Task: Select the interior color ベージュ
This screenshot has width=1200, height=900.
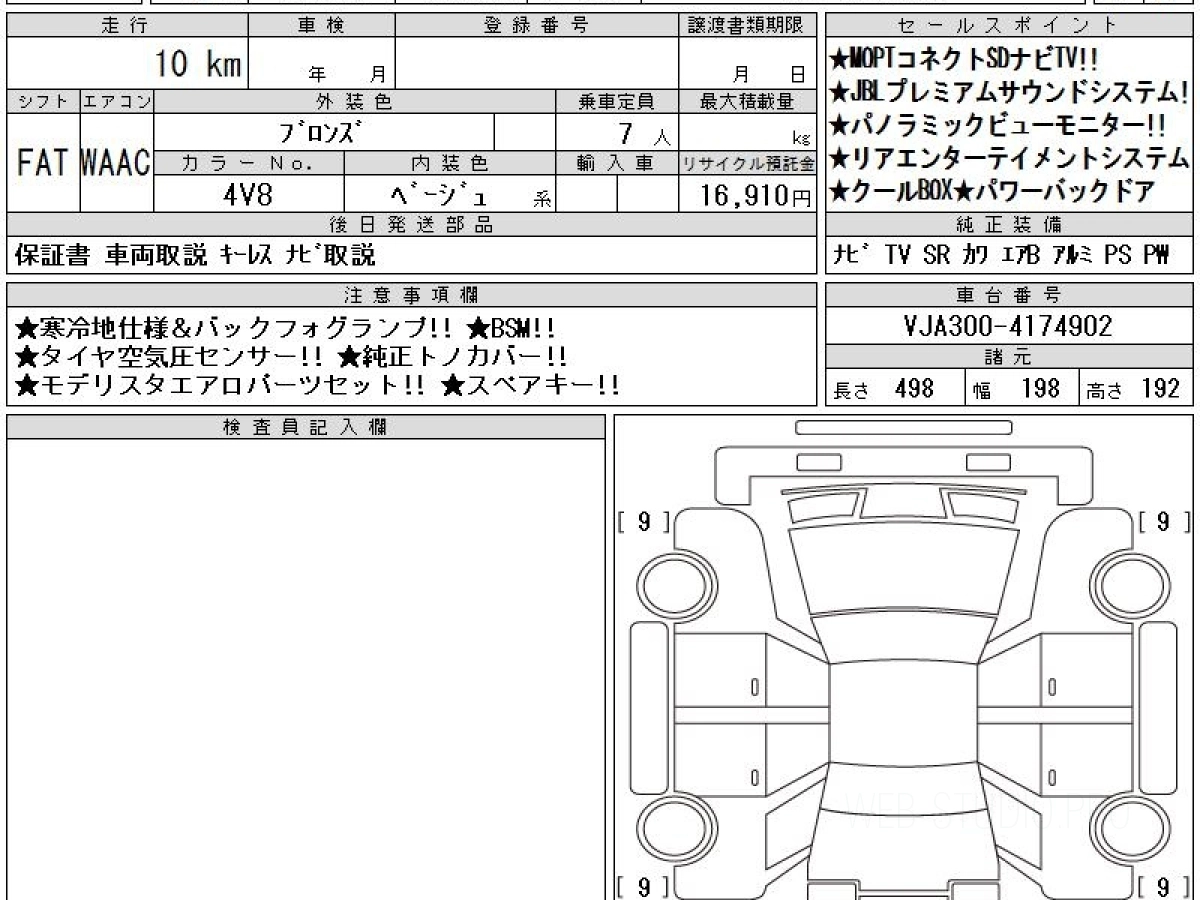Action: (438, 195)
